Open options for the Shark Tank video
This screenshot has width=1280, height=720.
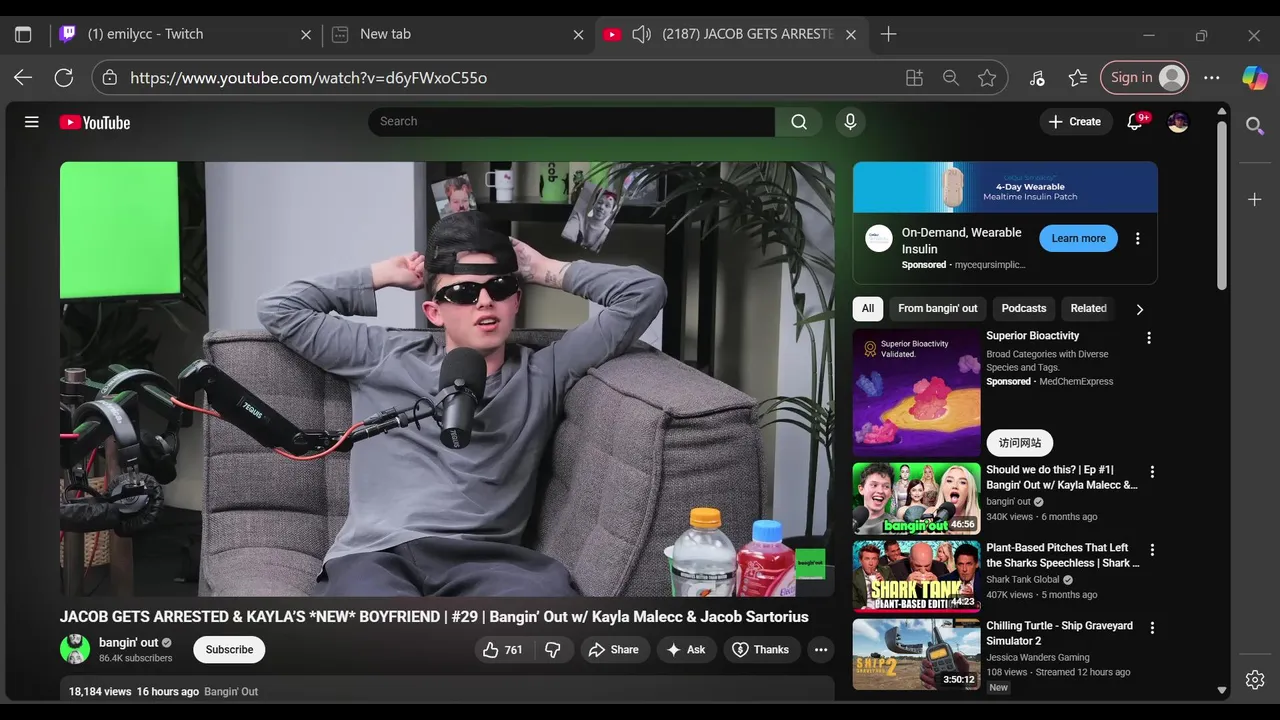pos(1152,550)
